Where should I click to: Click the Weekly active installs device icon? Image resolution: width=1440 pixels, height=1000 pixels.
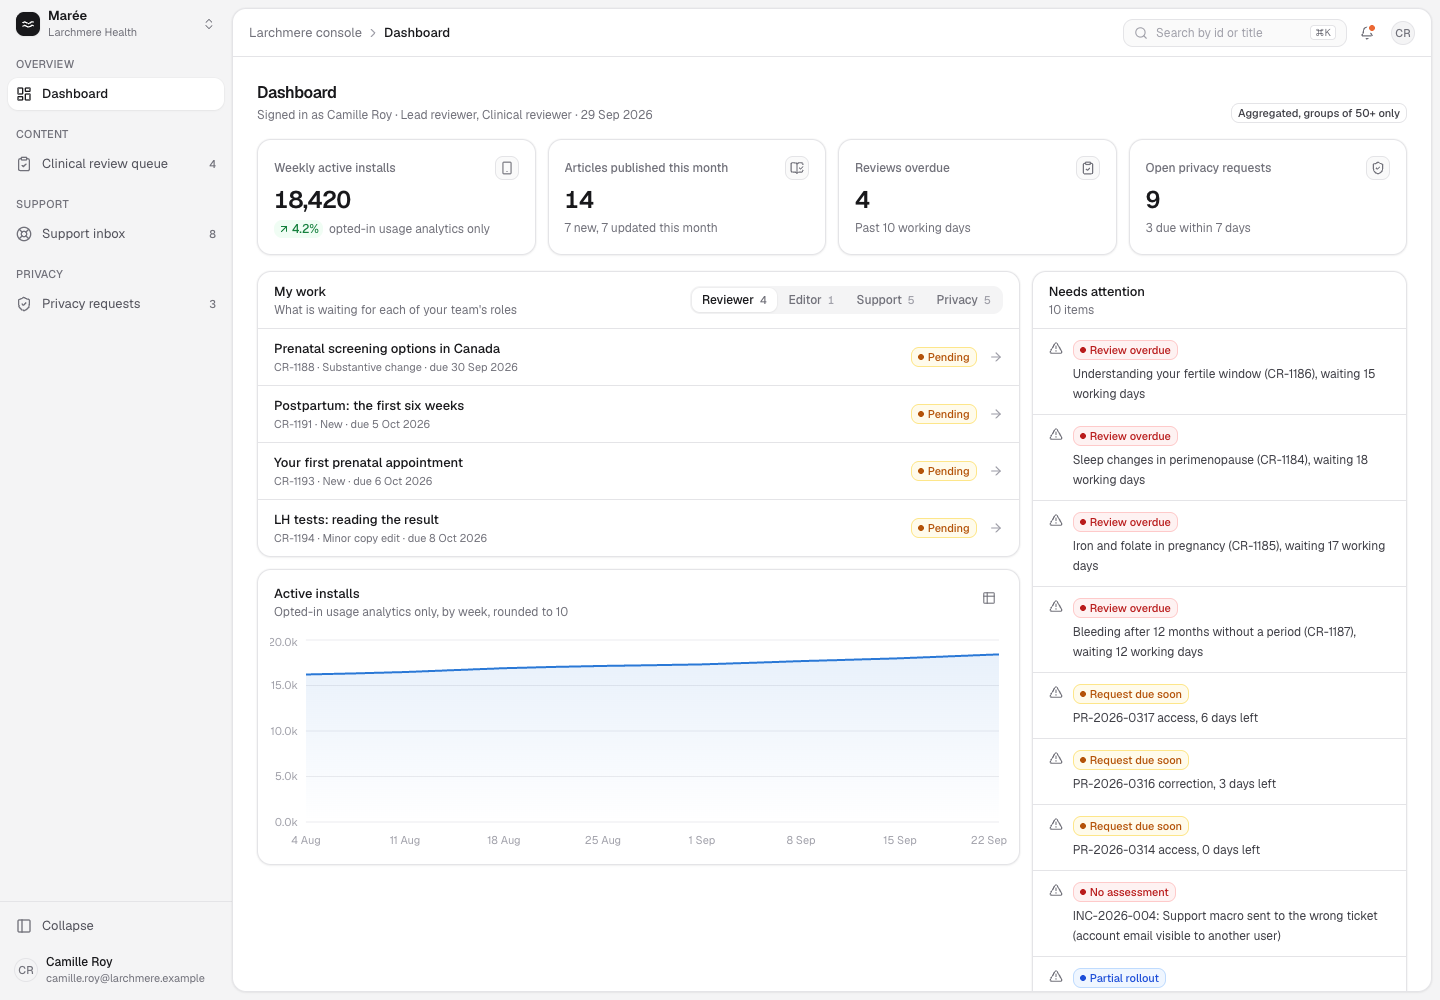pos(507,168)
